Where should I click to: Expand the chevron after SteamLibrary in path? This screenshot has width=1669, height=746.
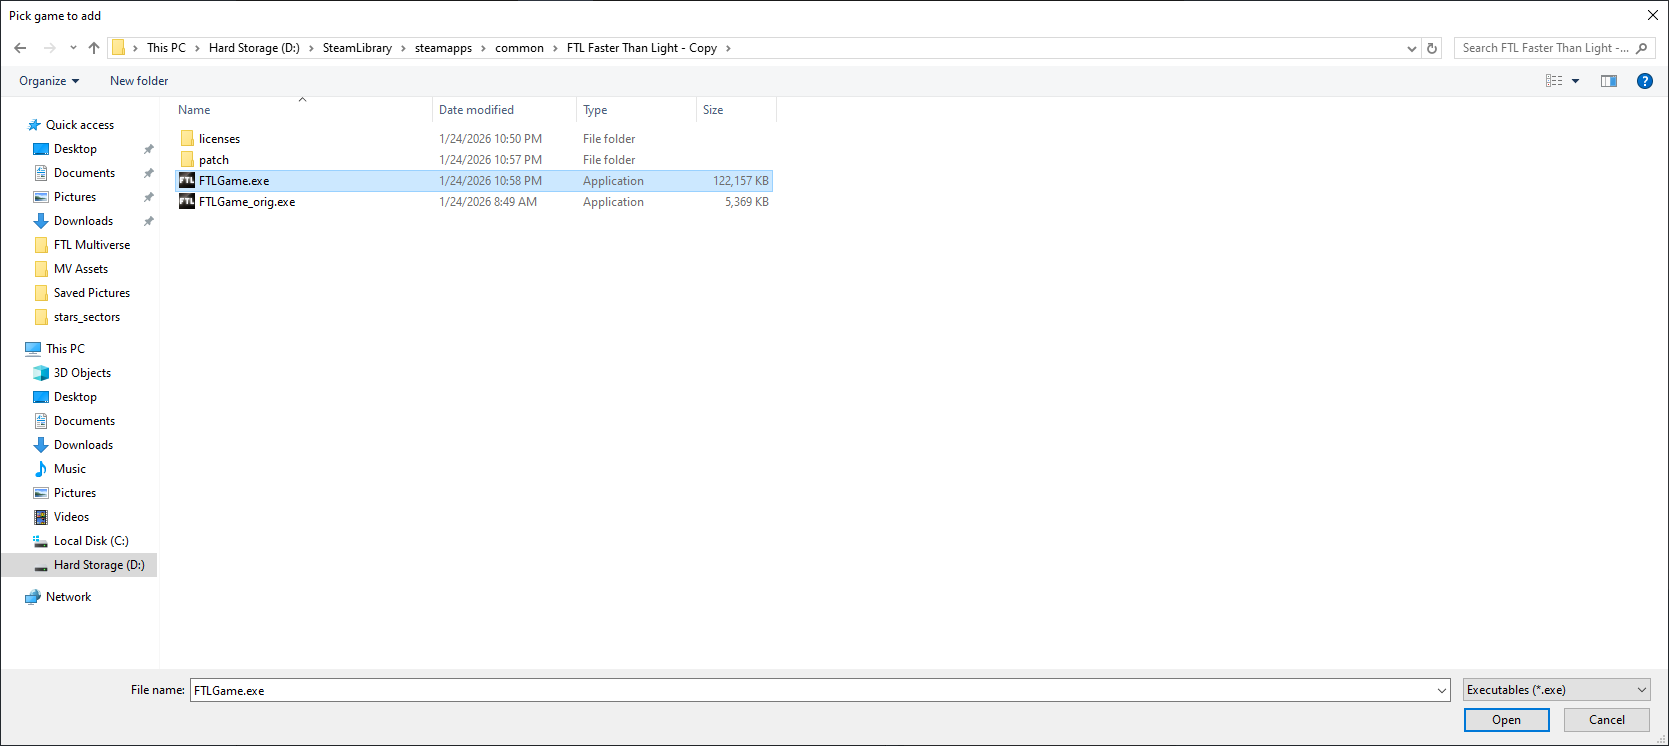pos(404,48)
